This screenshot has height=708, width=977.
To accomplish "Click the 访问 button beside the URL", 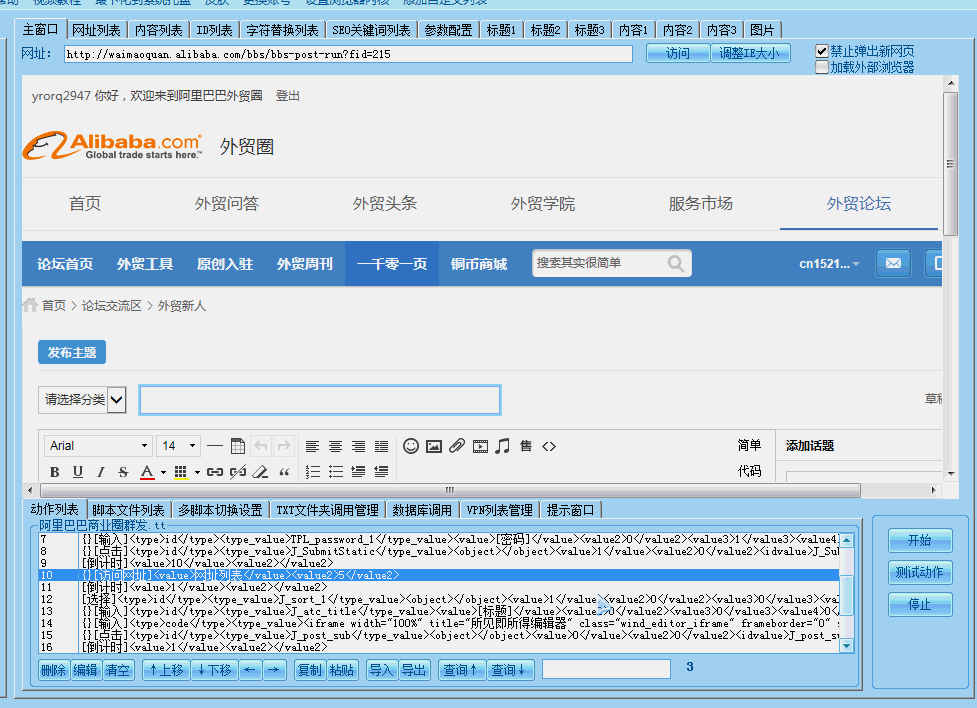I will tap(677, 53).
